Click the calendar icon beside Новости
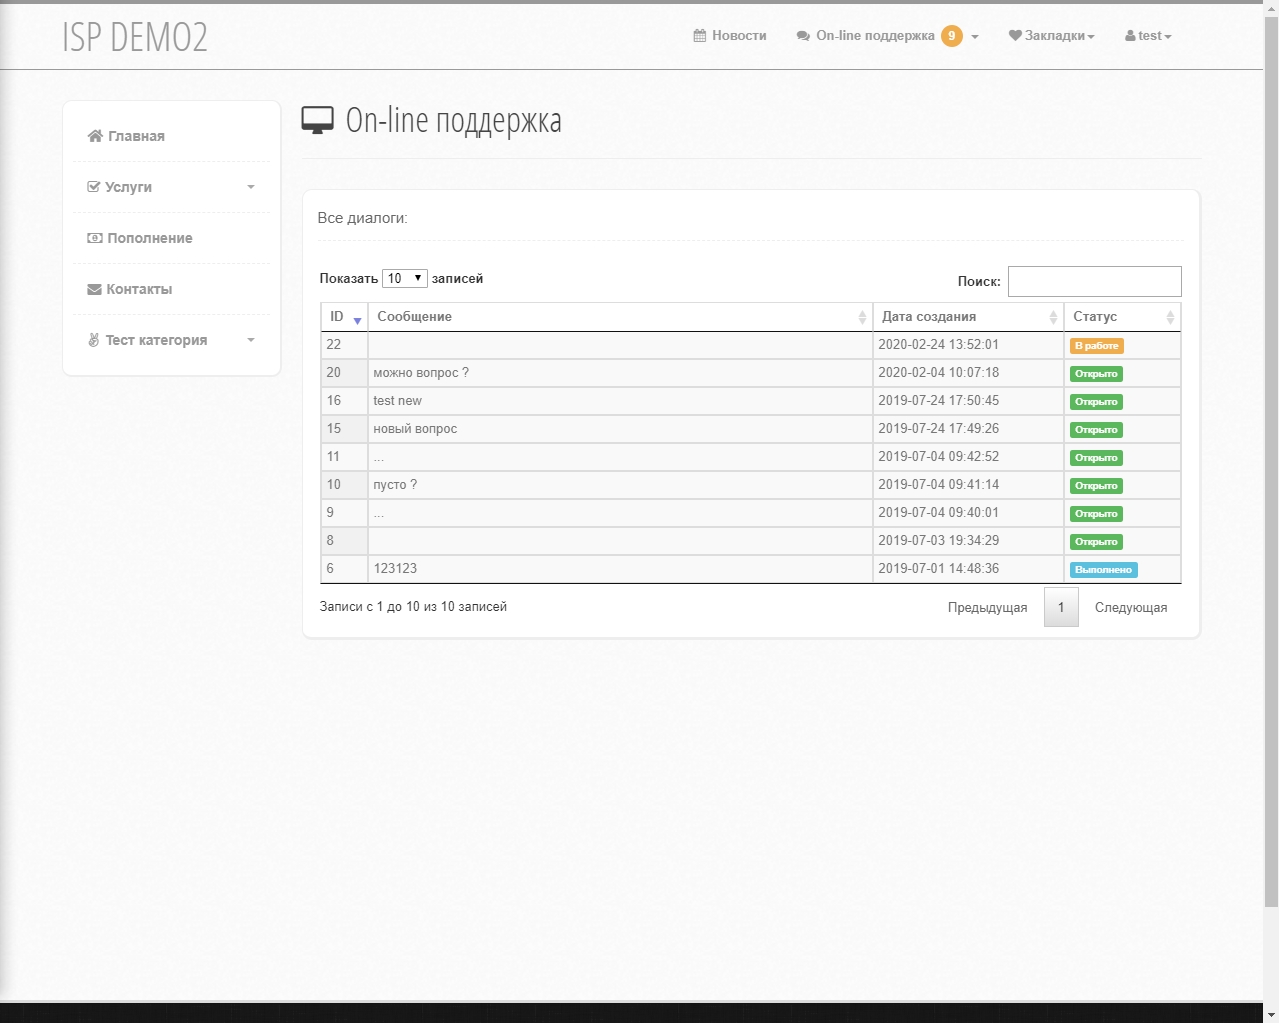1279x1023 pixels. tap(700, 36)
